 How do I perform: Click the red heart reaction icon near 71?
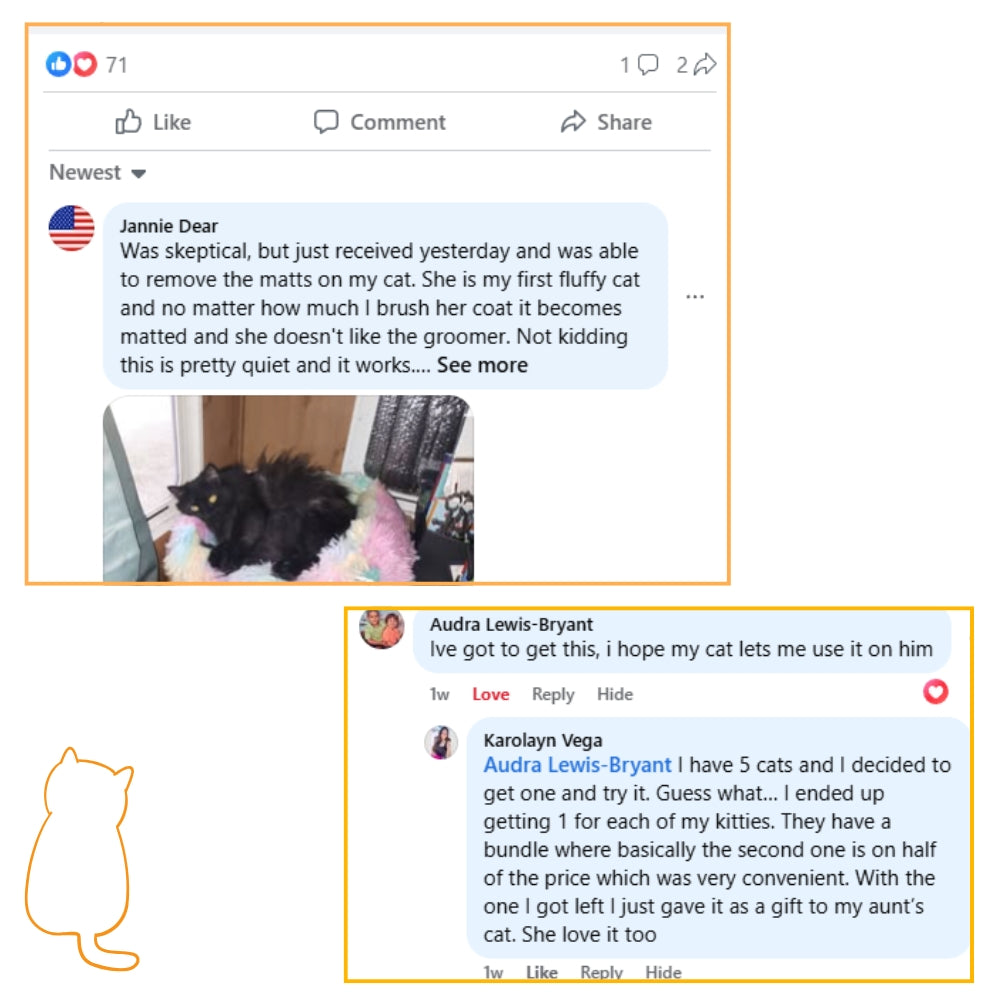tap(85, 64)
